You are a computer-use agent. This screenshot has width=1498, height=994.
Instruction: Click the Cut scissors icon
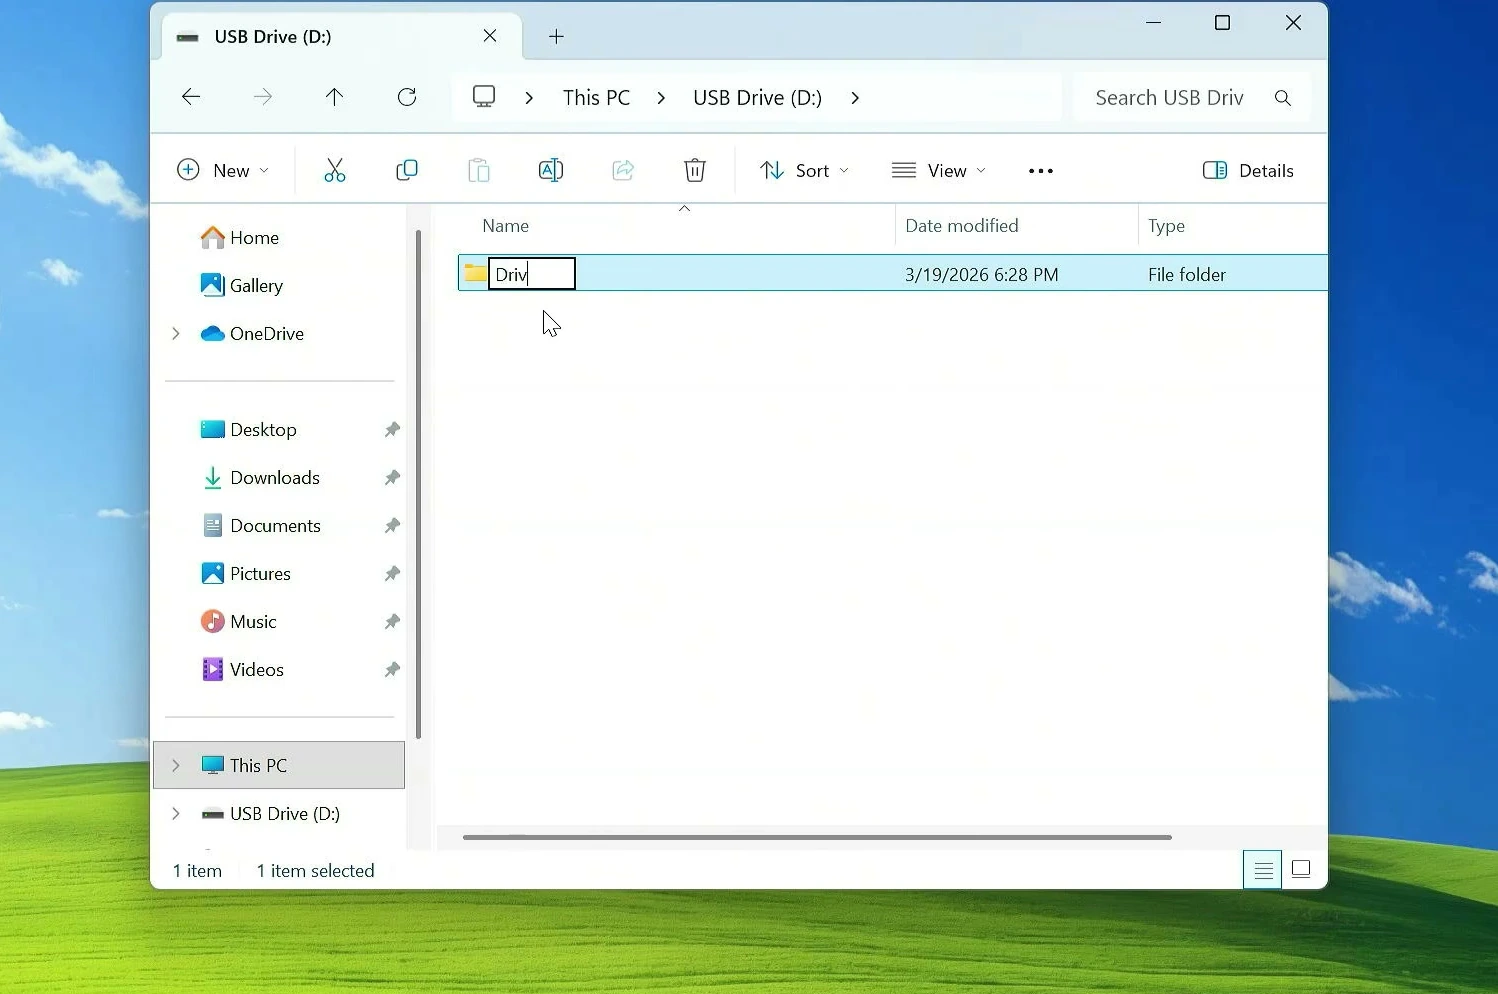pos(335,171)
